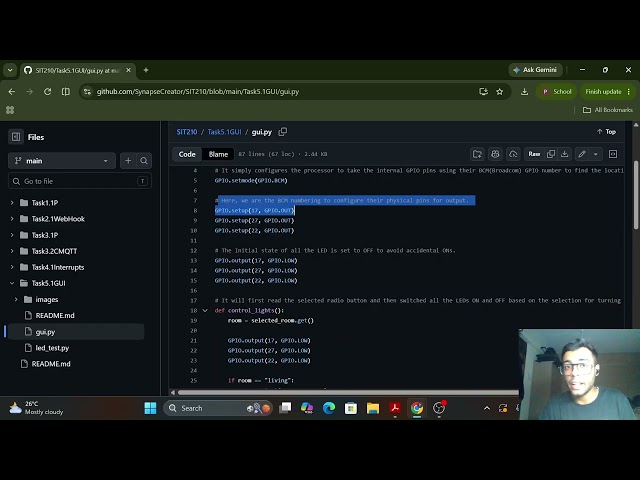Click the horizontal code scrollbar
This screenshot has height=480, width=640.
(x=348, y=393)
